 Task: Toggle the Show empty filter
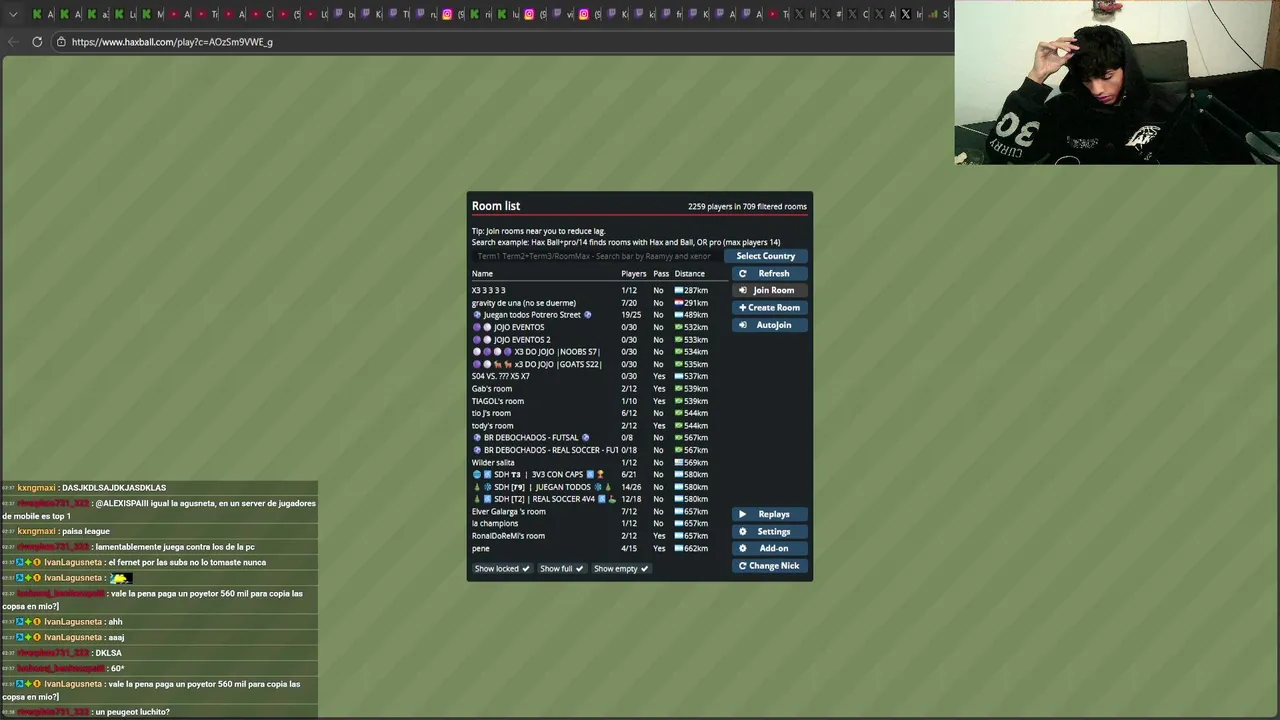[621, 569]
